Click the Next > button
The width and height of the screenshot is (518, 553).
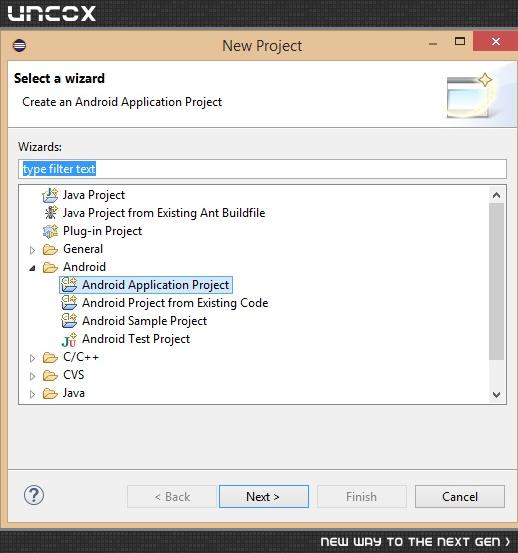(x=264, y=497)
